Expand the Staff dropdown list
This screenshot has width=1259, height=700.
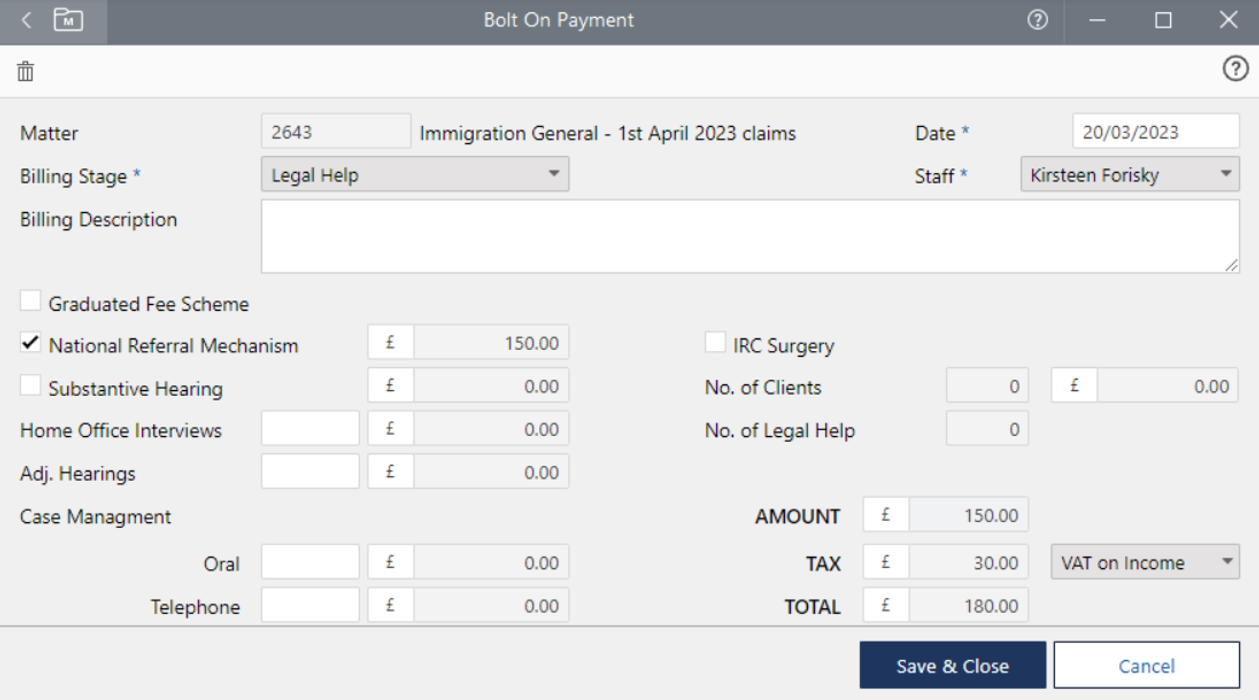click(x=1129, y=175)
